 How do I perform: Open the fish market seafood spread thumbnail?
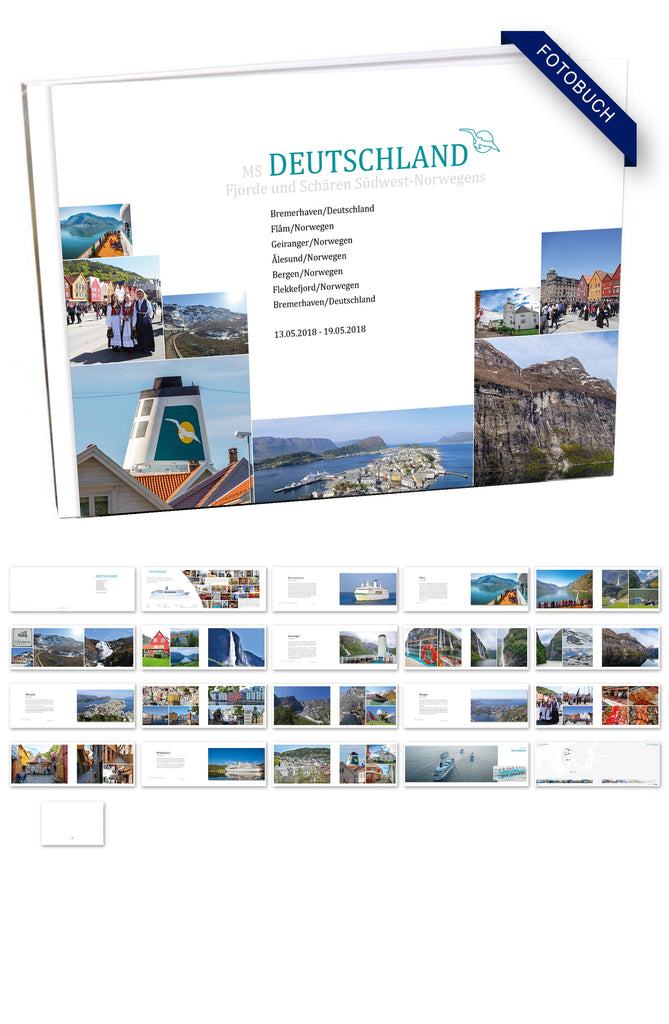[x=597, y=705]
